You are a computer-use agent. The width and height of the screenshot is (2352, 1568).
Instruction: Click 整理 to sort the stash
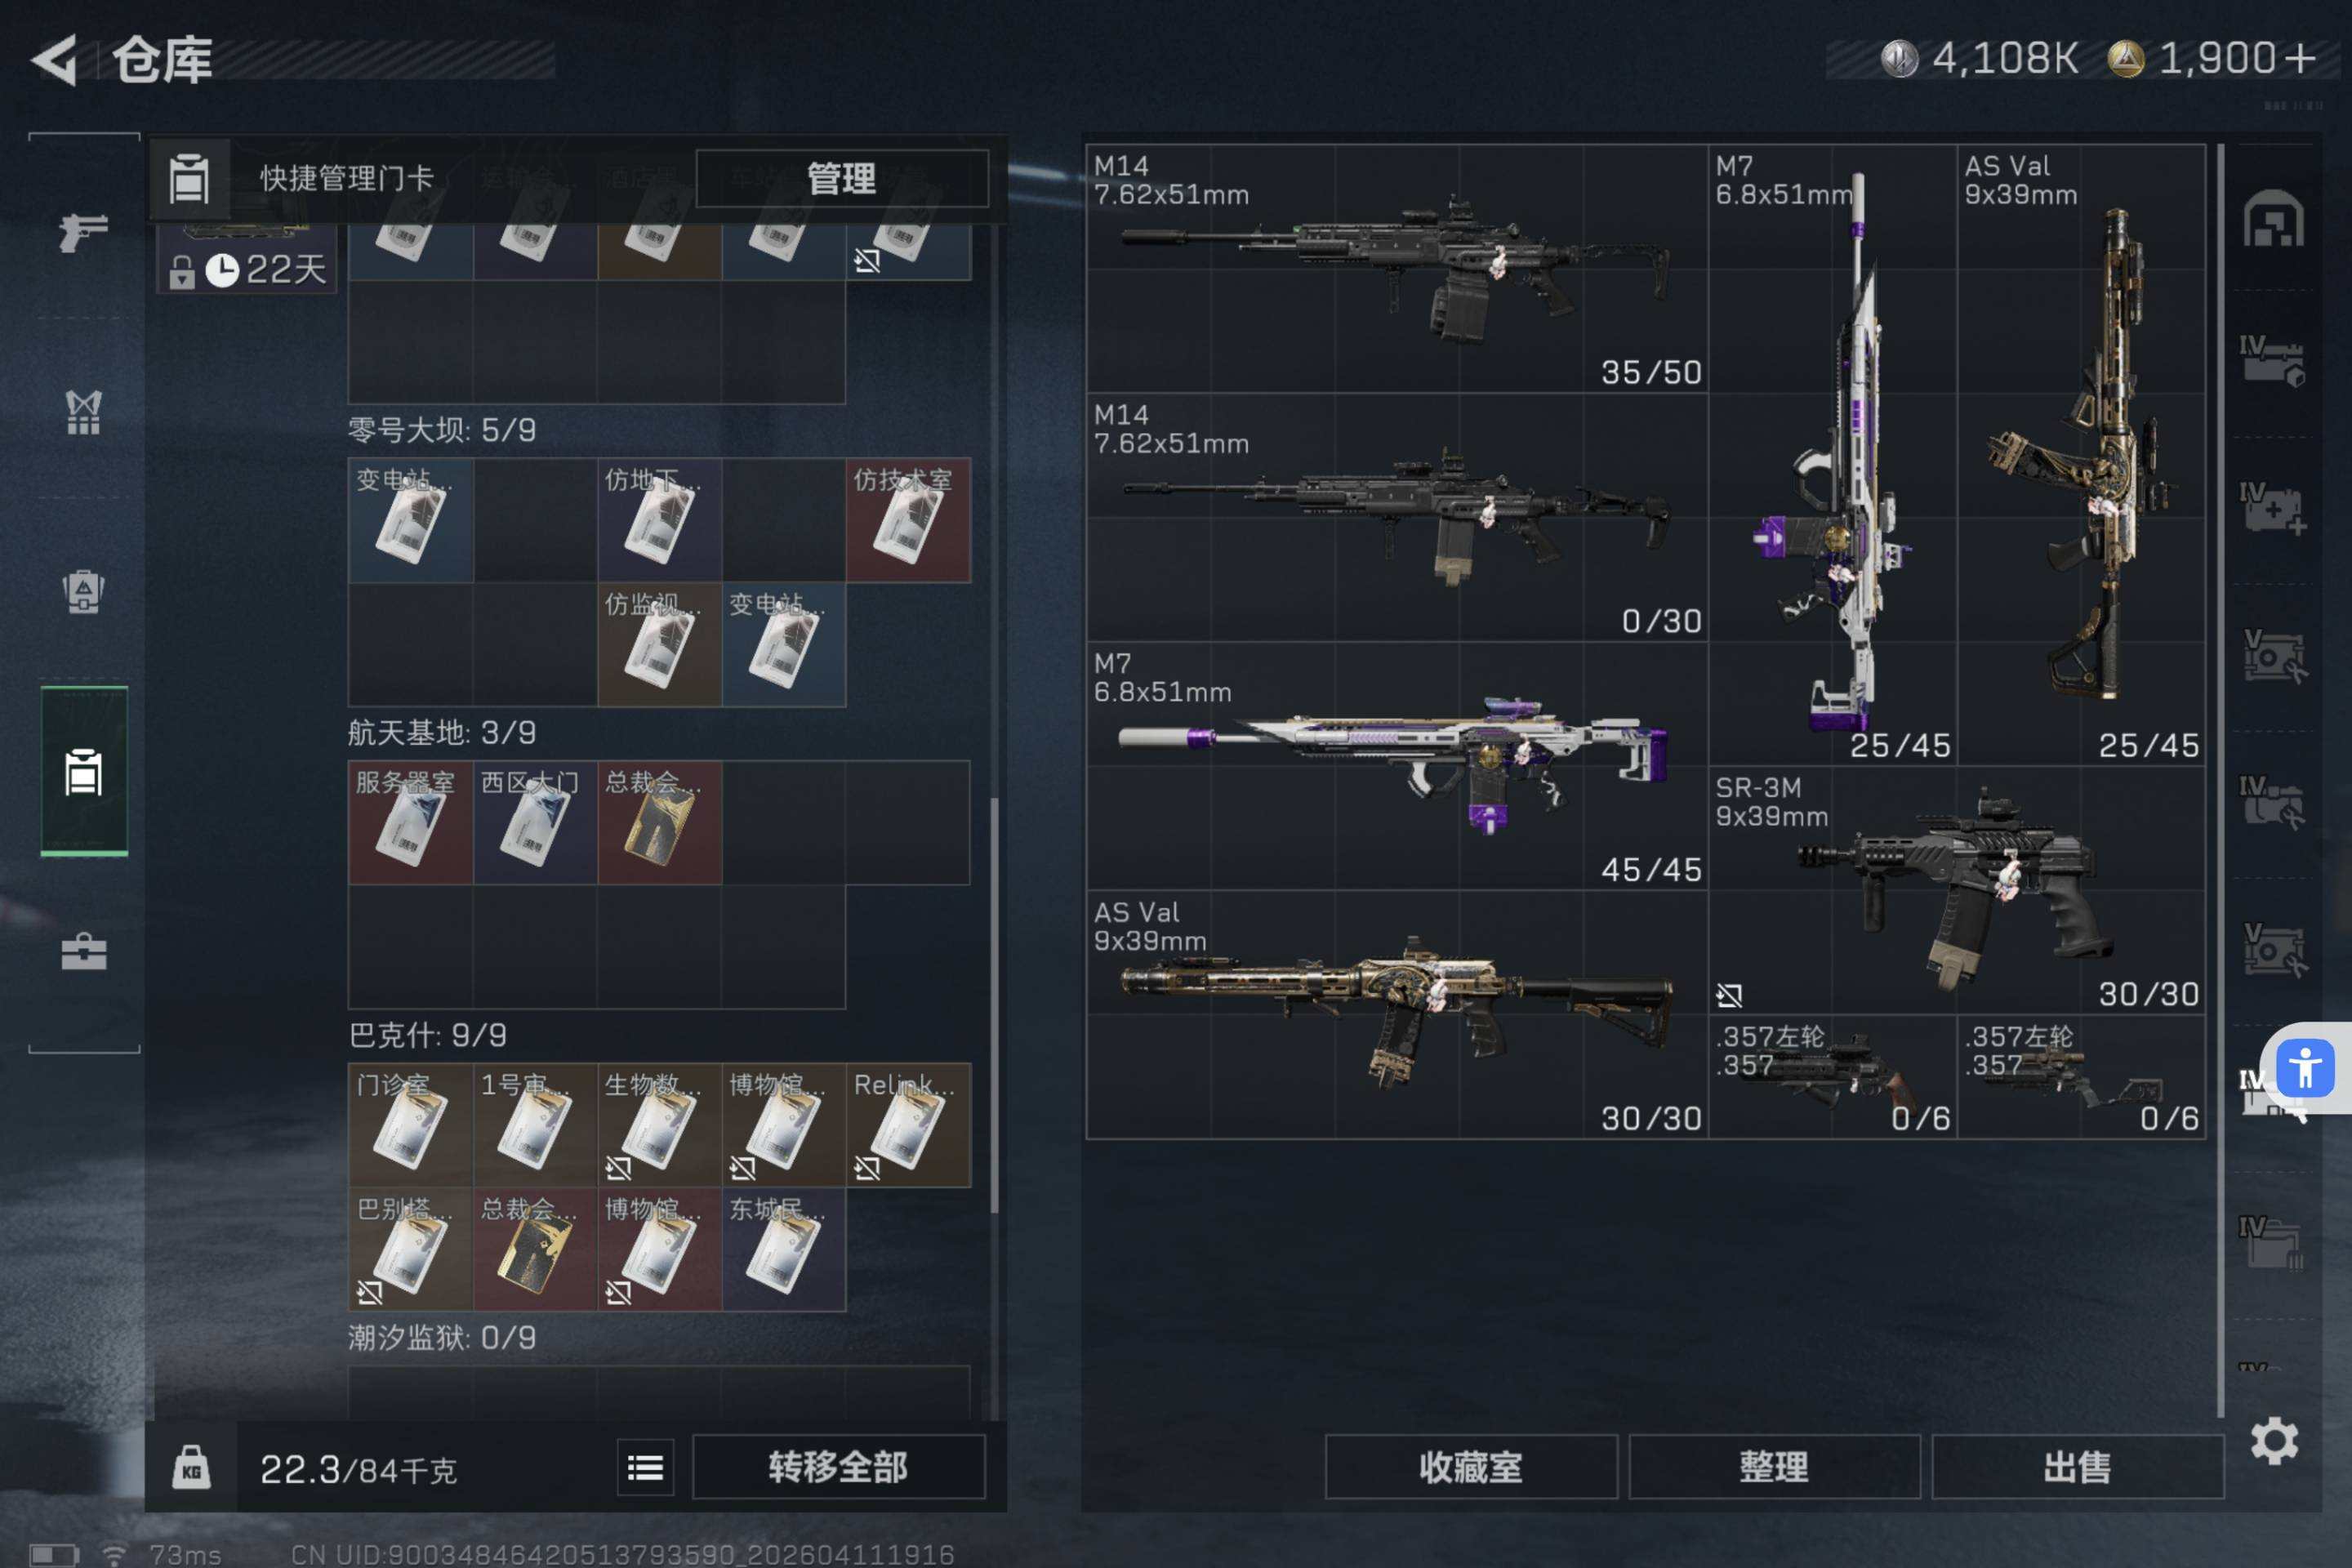1774,1467
